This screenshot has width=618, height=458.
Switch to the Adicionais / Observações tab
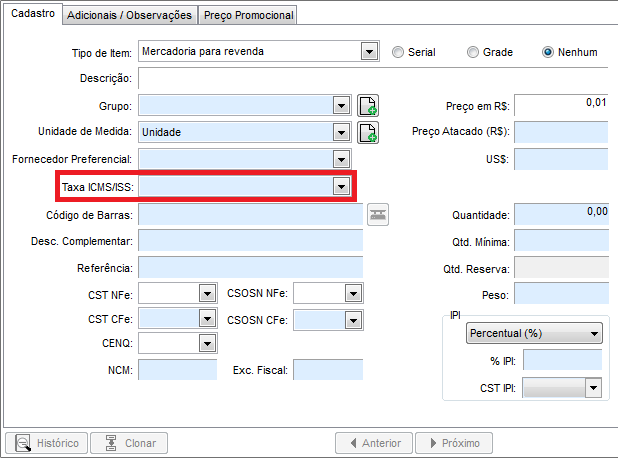coord(129,15)
